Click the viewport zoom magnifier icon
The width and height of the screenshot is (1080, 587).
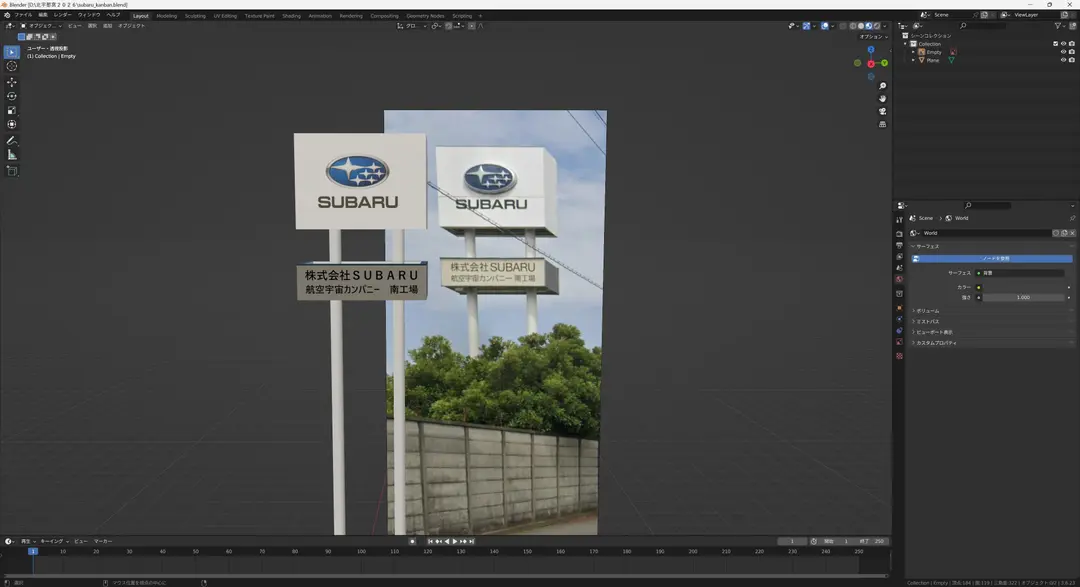882,86
